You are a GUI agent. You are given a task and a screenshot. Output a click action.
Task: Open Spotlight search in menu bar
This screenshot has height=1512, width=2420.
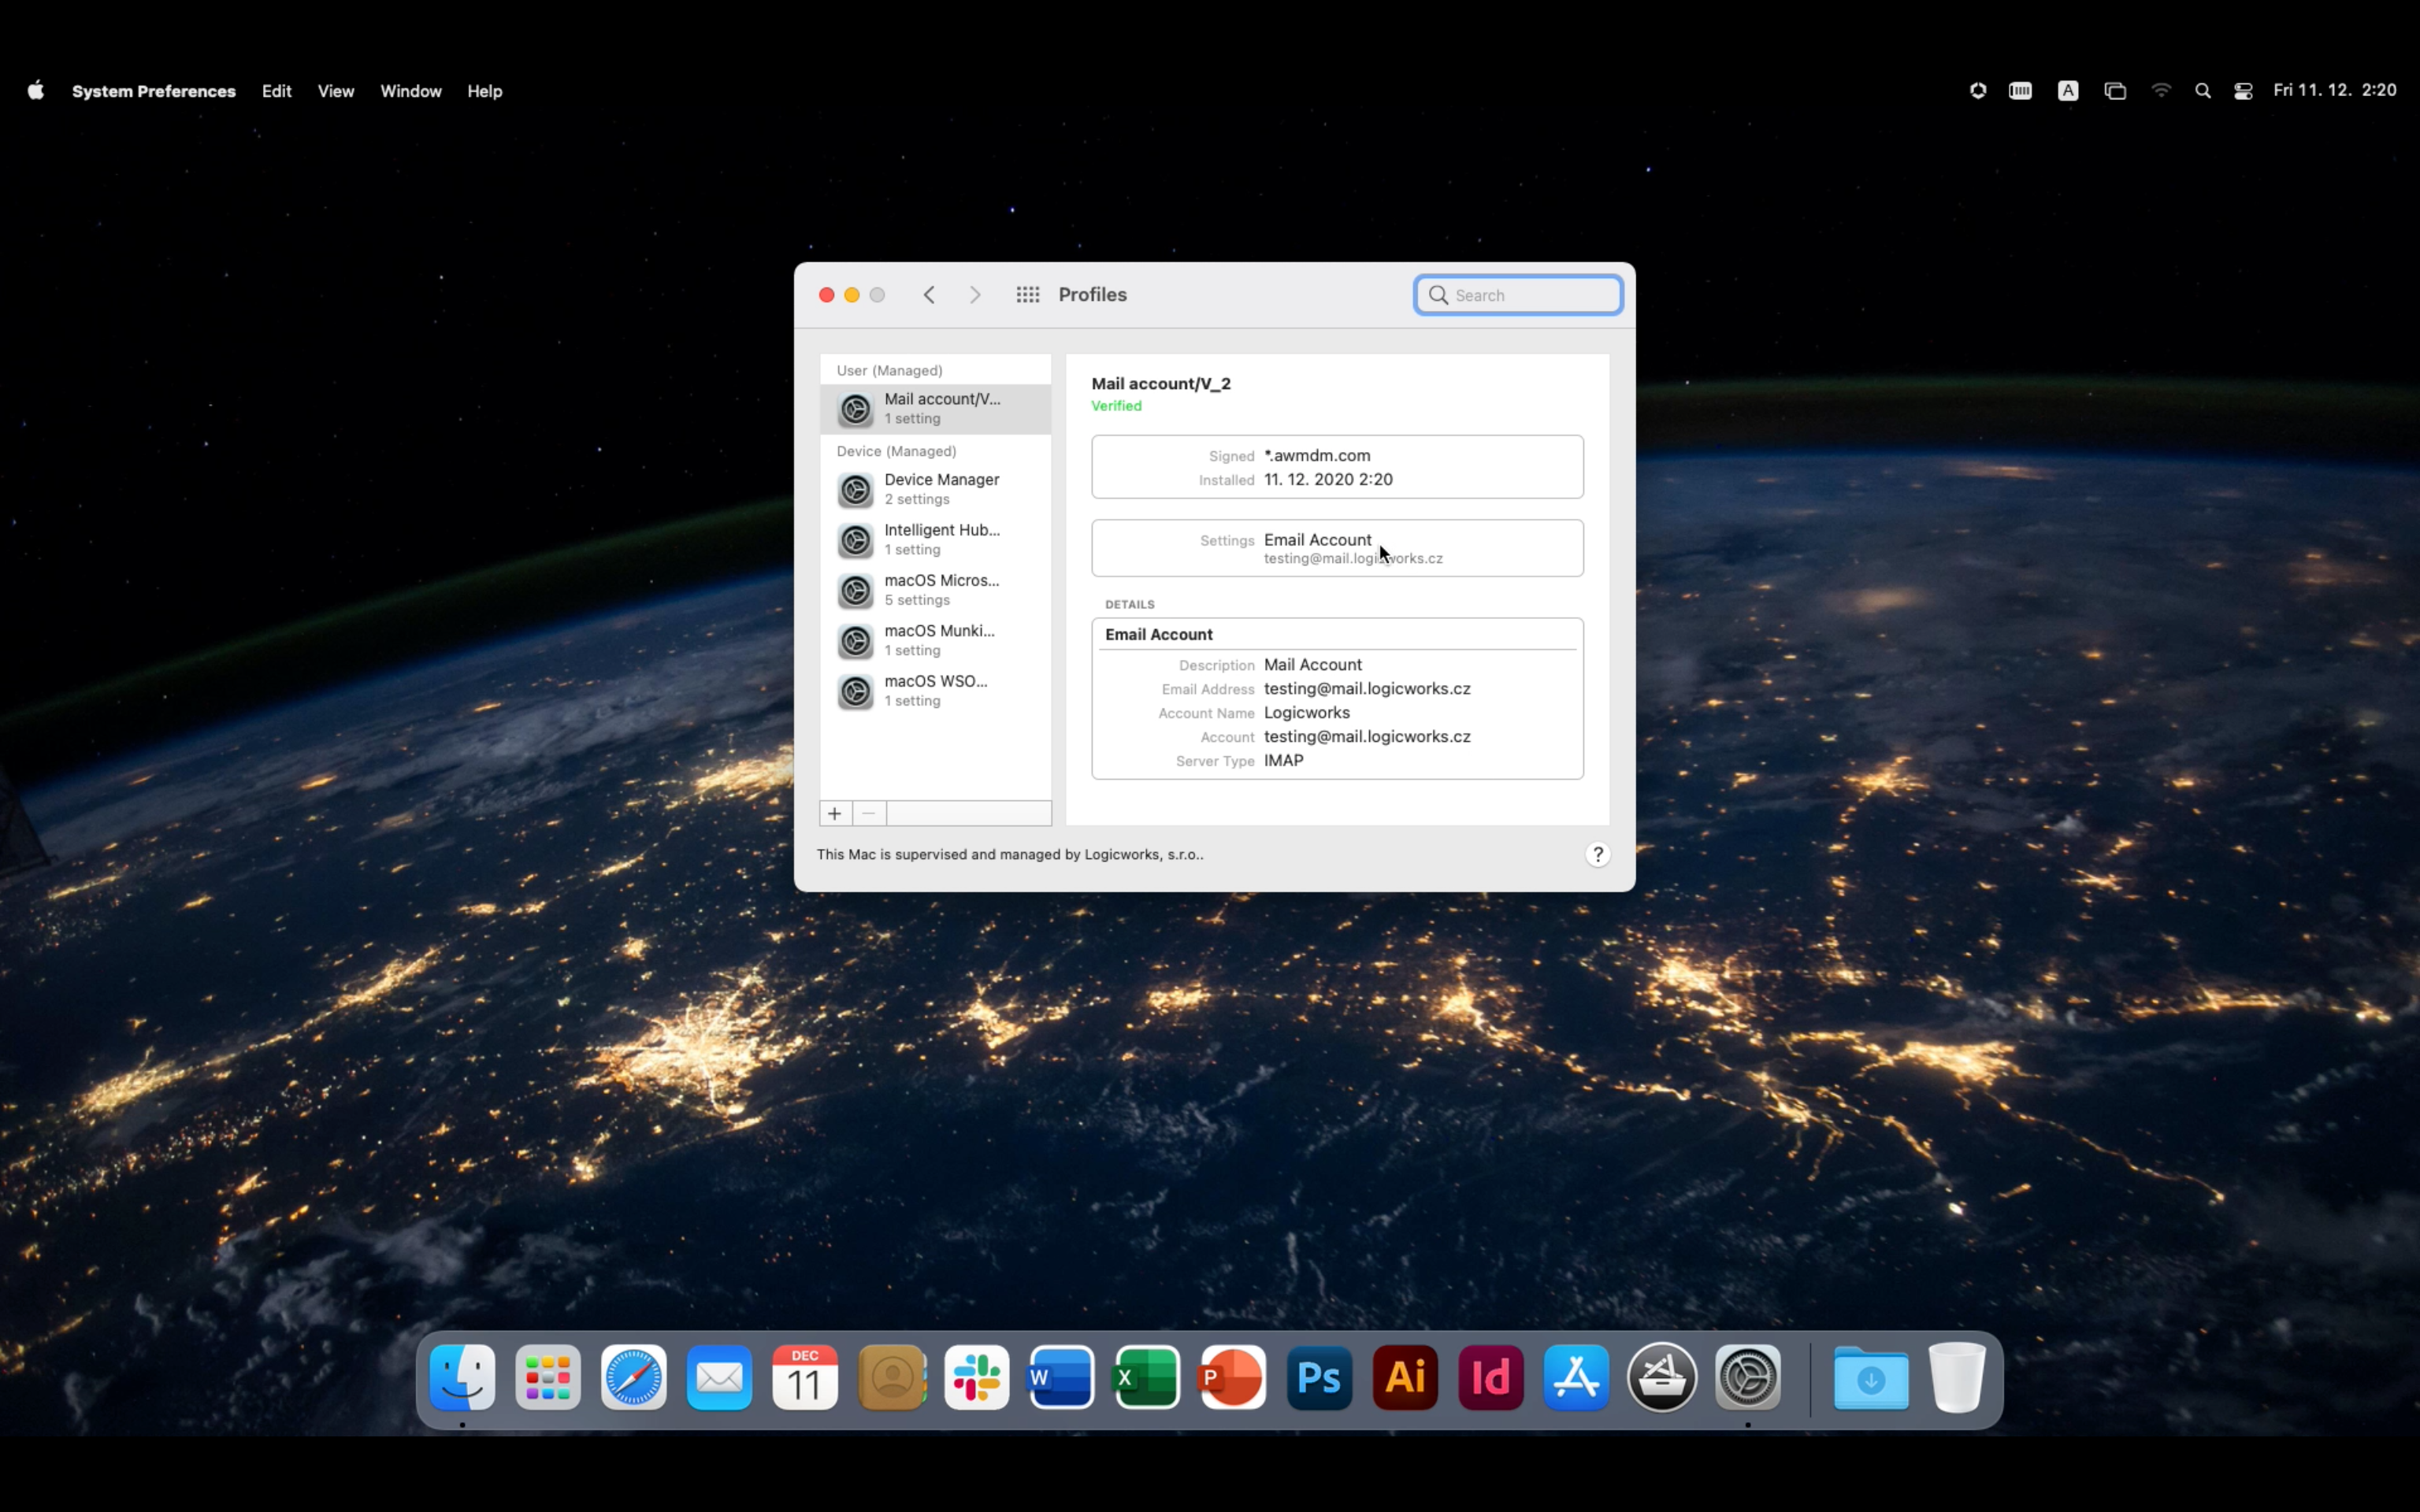[2202, 91]
